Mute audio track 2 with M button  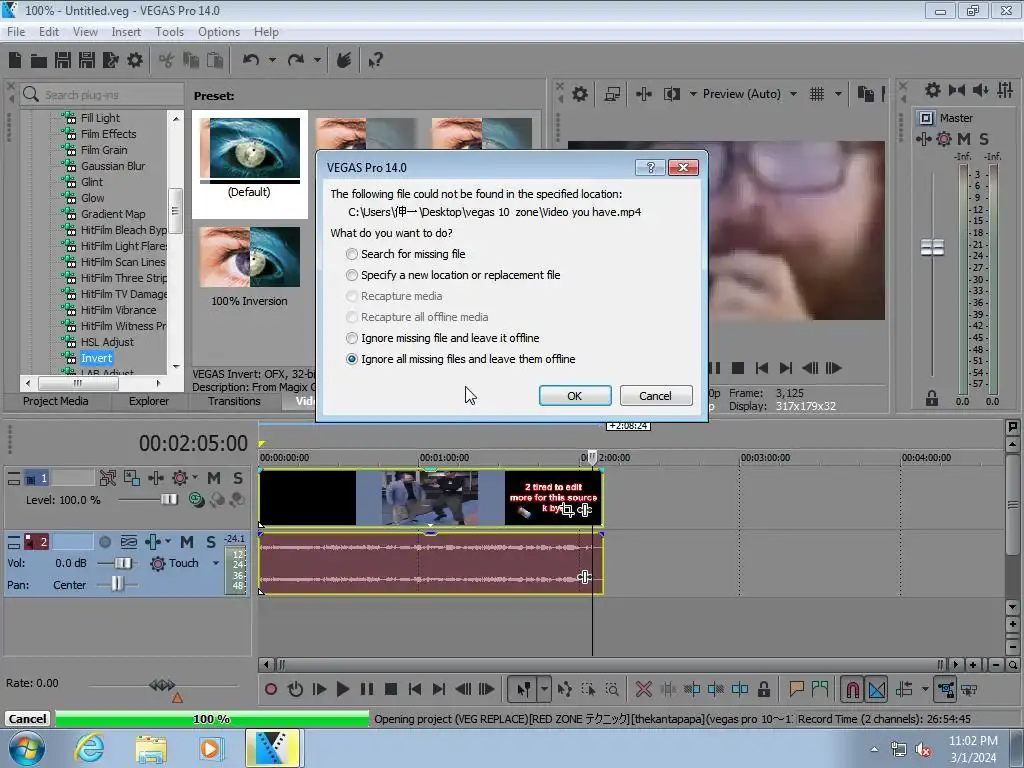pos(187,542)
